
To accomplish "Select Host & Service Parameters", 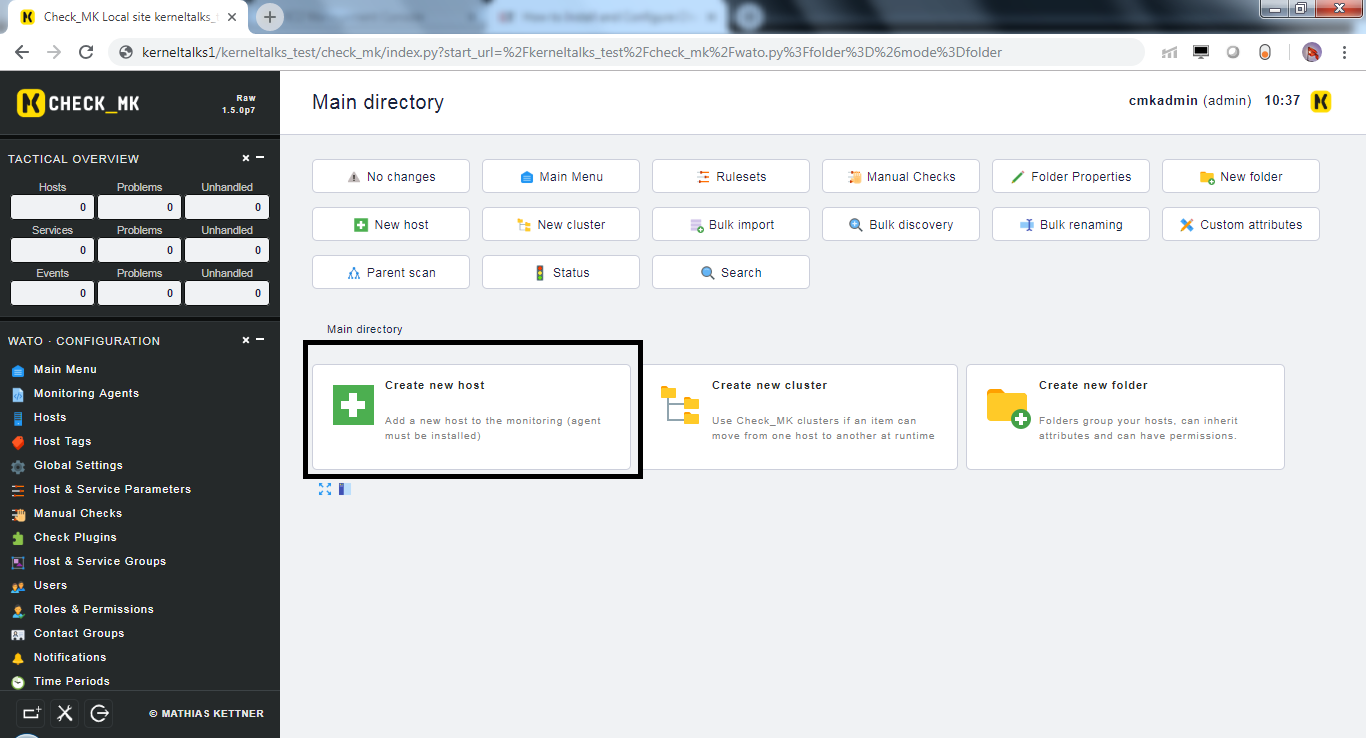I will click(112, 489).
